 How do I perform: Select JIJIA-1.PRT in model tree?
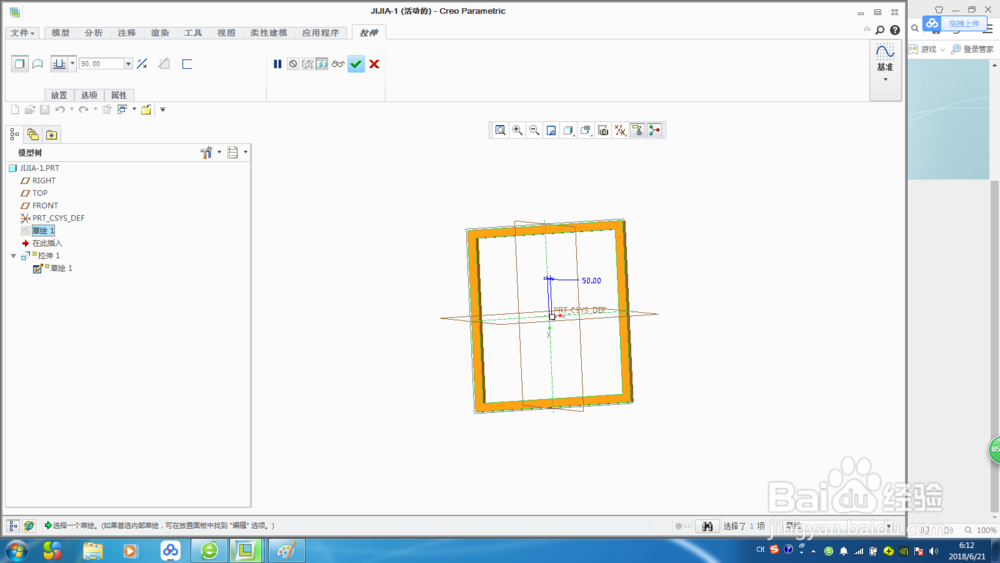pyautogui.click(x=39, y=168)
